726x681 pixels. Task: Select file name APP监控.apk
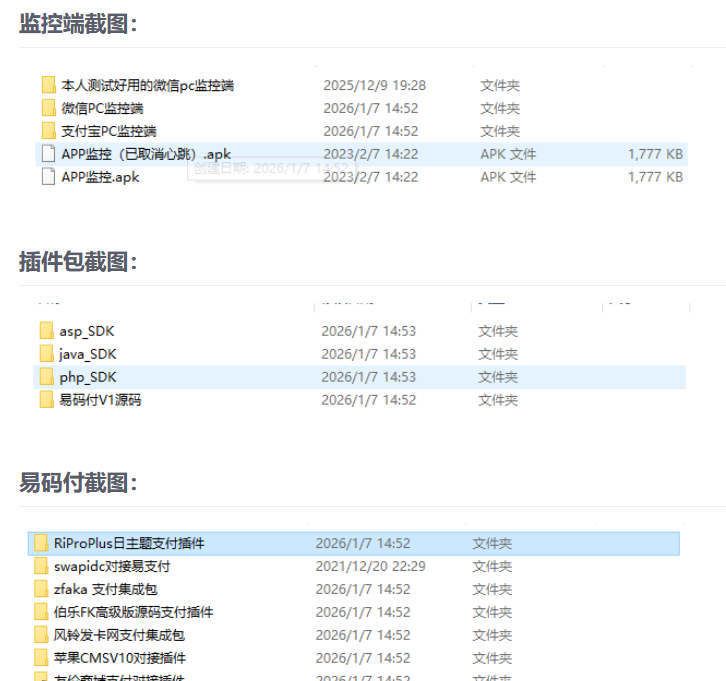[x=100, y=177]
